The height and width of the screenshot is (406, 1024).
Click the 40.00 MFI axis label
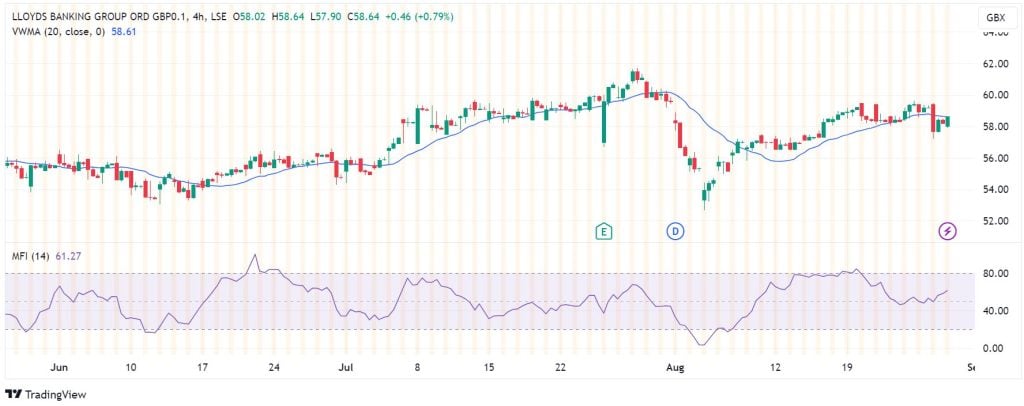point(995,311)
